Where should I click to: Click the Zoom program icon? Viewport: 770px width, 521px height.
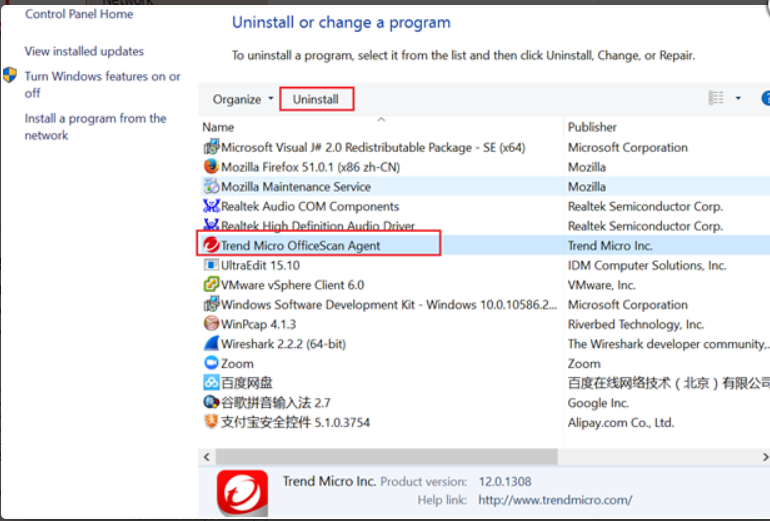click(x=211, y=363)
